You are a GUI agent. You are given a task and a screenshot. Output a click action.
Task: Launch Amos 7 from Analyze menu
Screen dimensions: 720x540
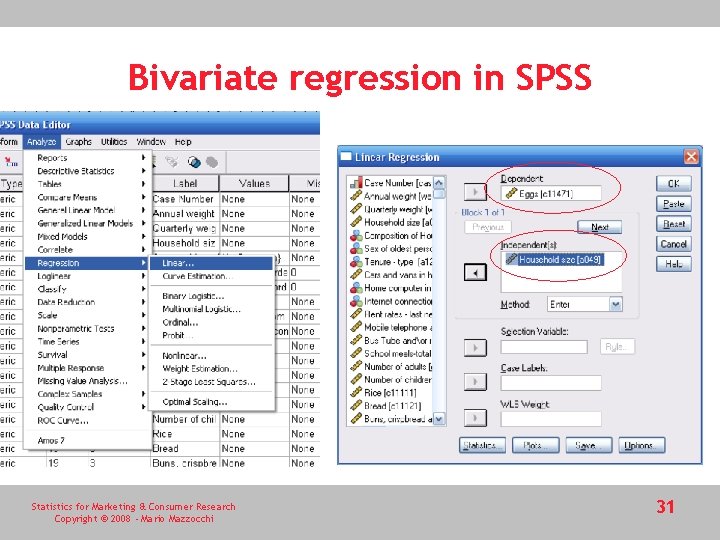(87, 440)
